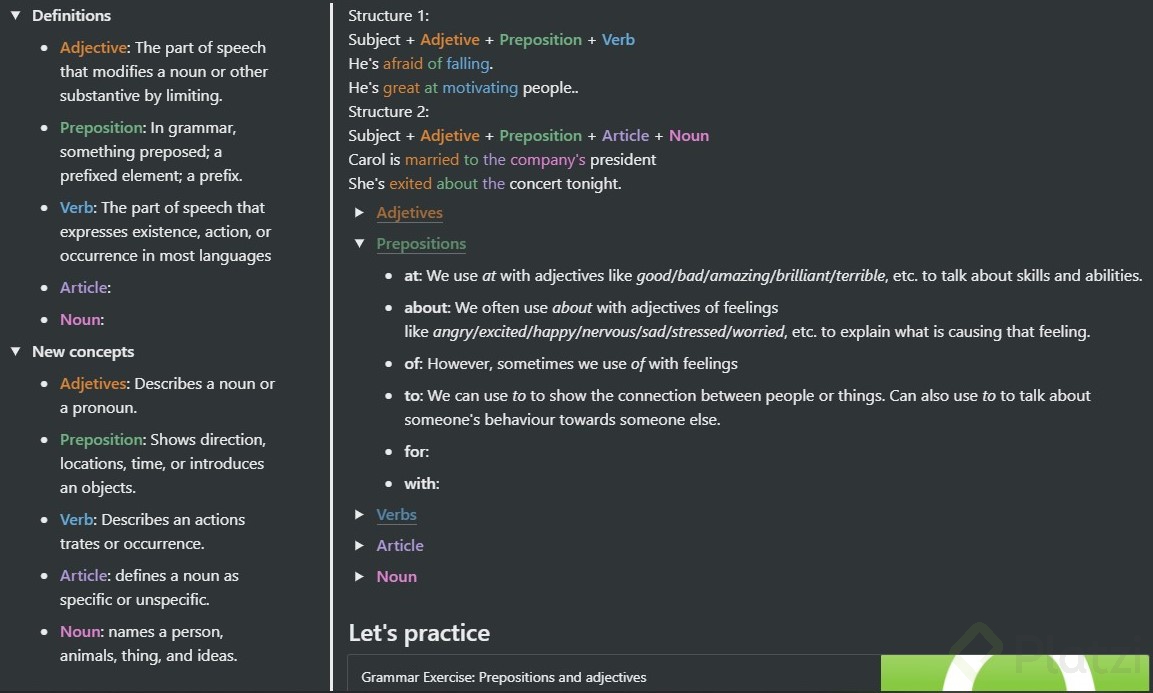Click the underlined Adjetives toggle heading
1153x693 pixels.
tap(409, 213)
